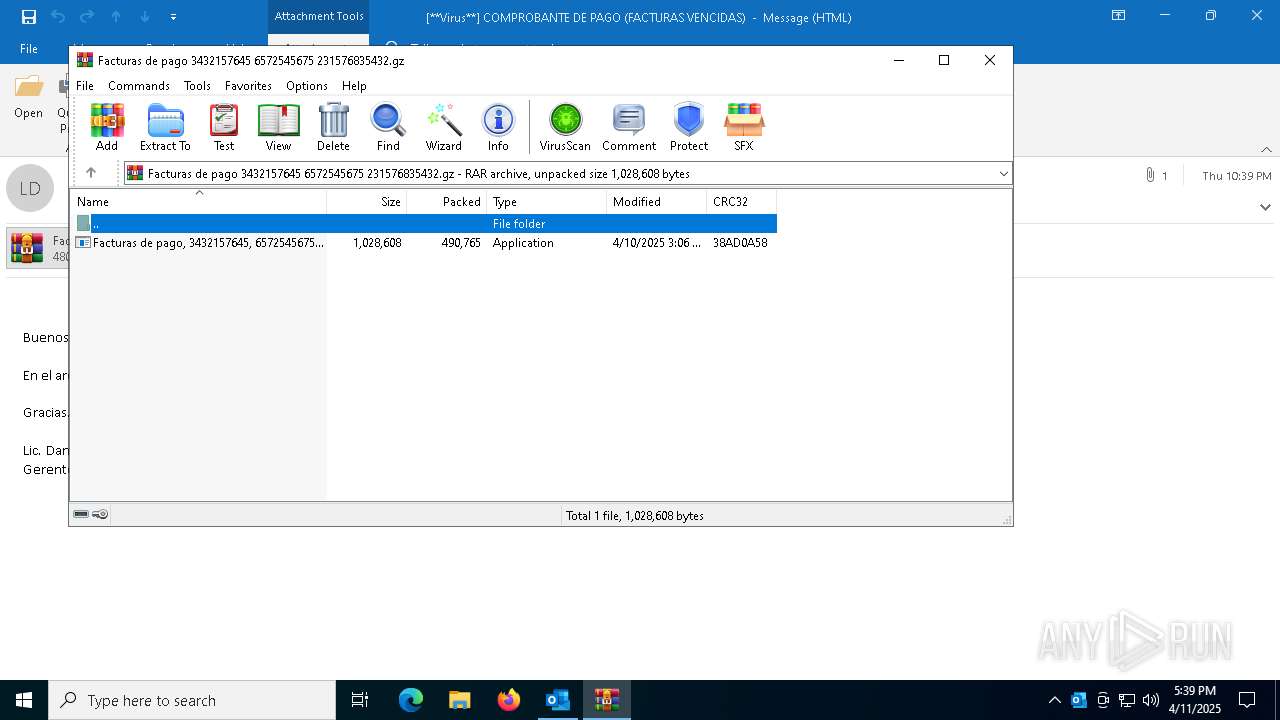Screen dimensions: 1280x720
Task: Click the Add toolbar icon in WinRAR
Action: (x=107, y=127)
